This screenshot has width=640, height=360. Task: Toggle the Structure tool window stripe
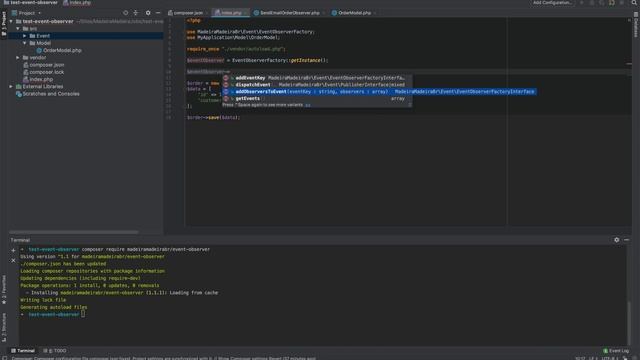pos(4,327)
